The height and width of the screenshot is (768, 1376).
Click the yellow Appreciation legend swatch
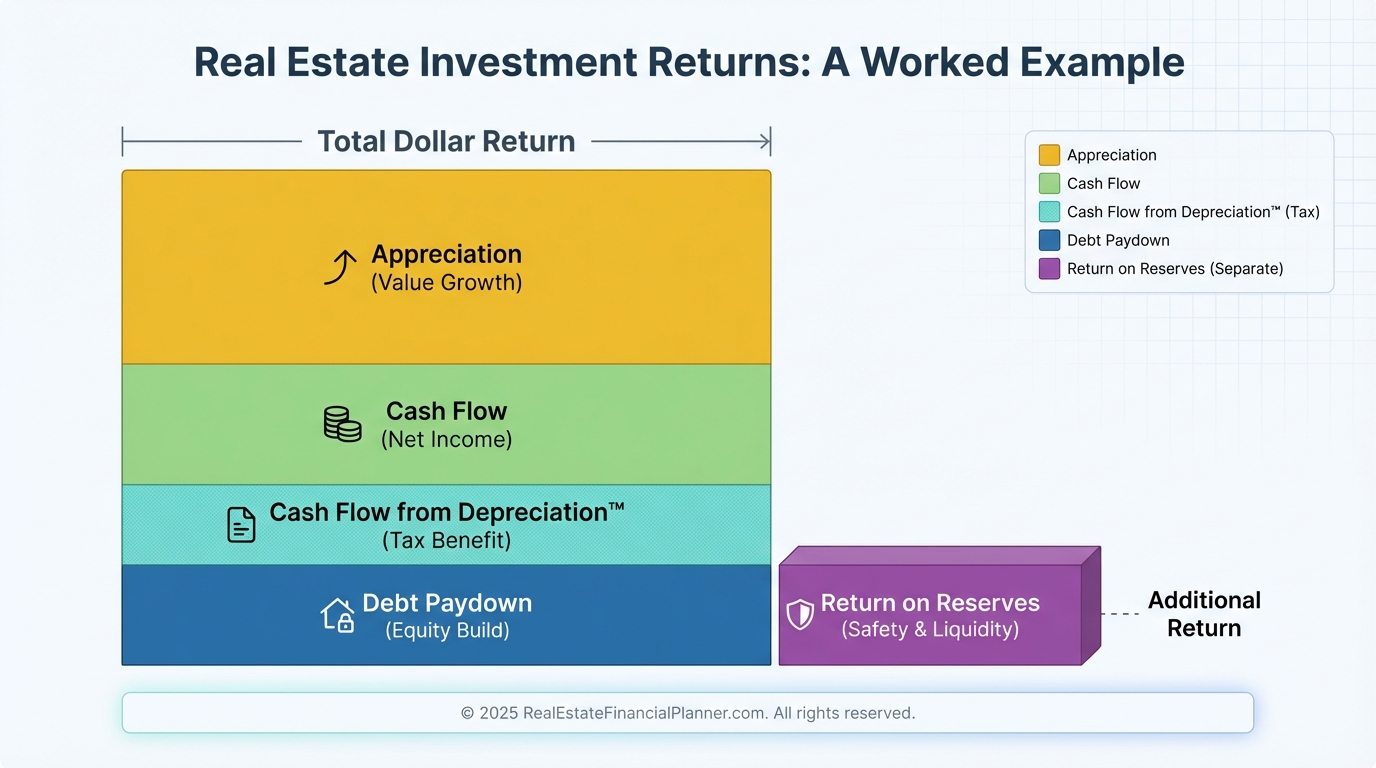(1049, 155)
